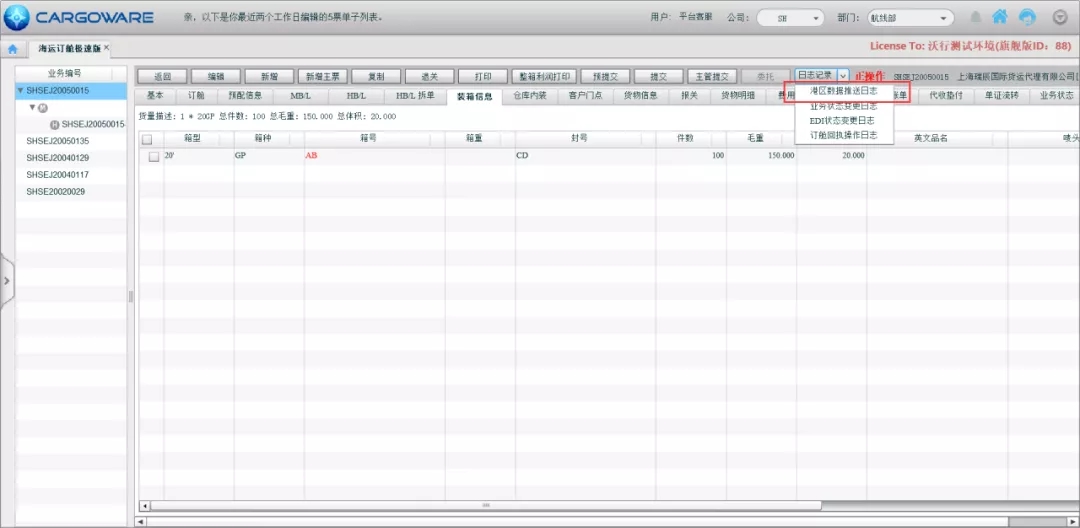Click the 主管提交 button

pos(712,76)
